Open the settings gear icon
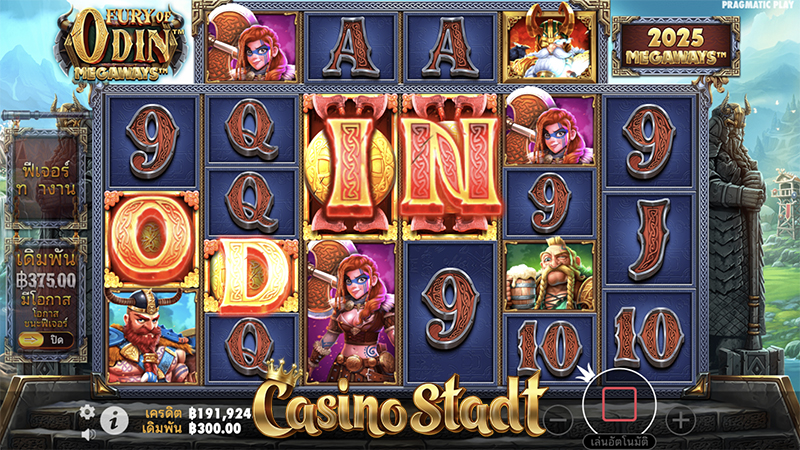Viewport: 800px width, 450px height. pos(87,412)
